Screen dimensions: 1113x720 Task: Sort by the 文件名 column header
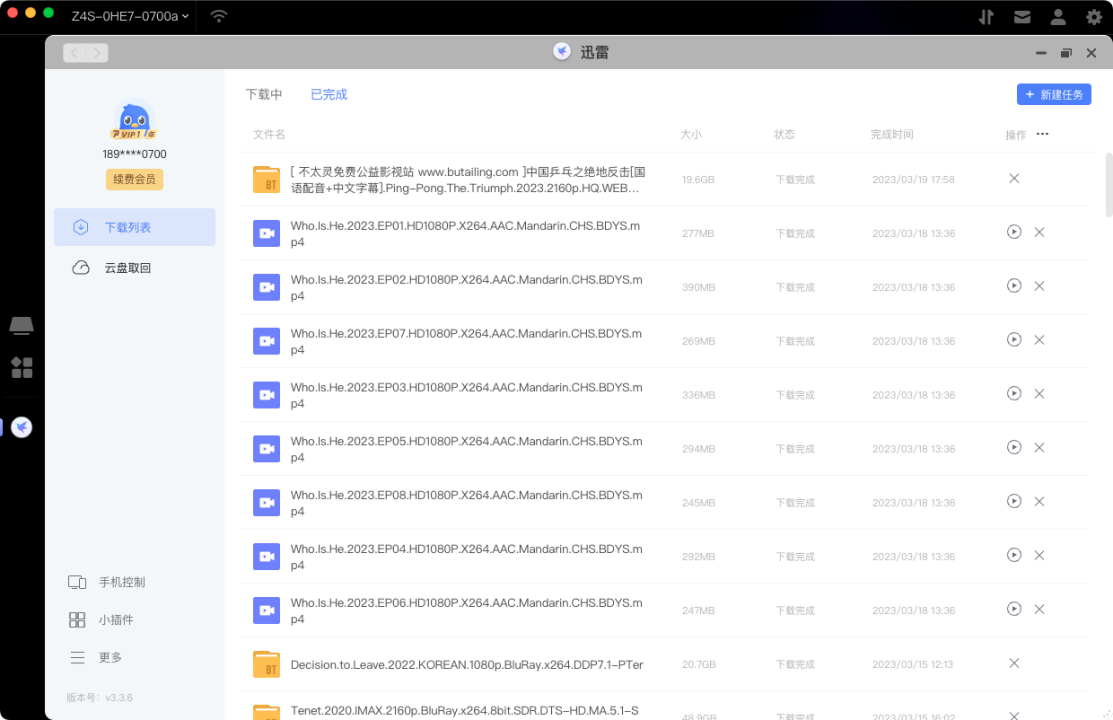click(x=269, y=134)
